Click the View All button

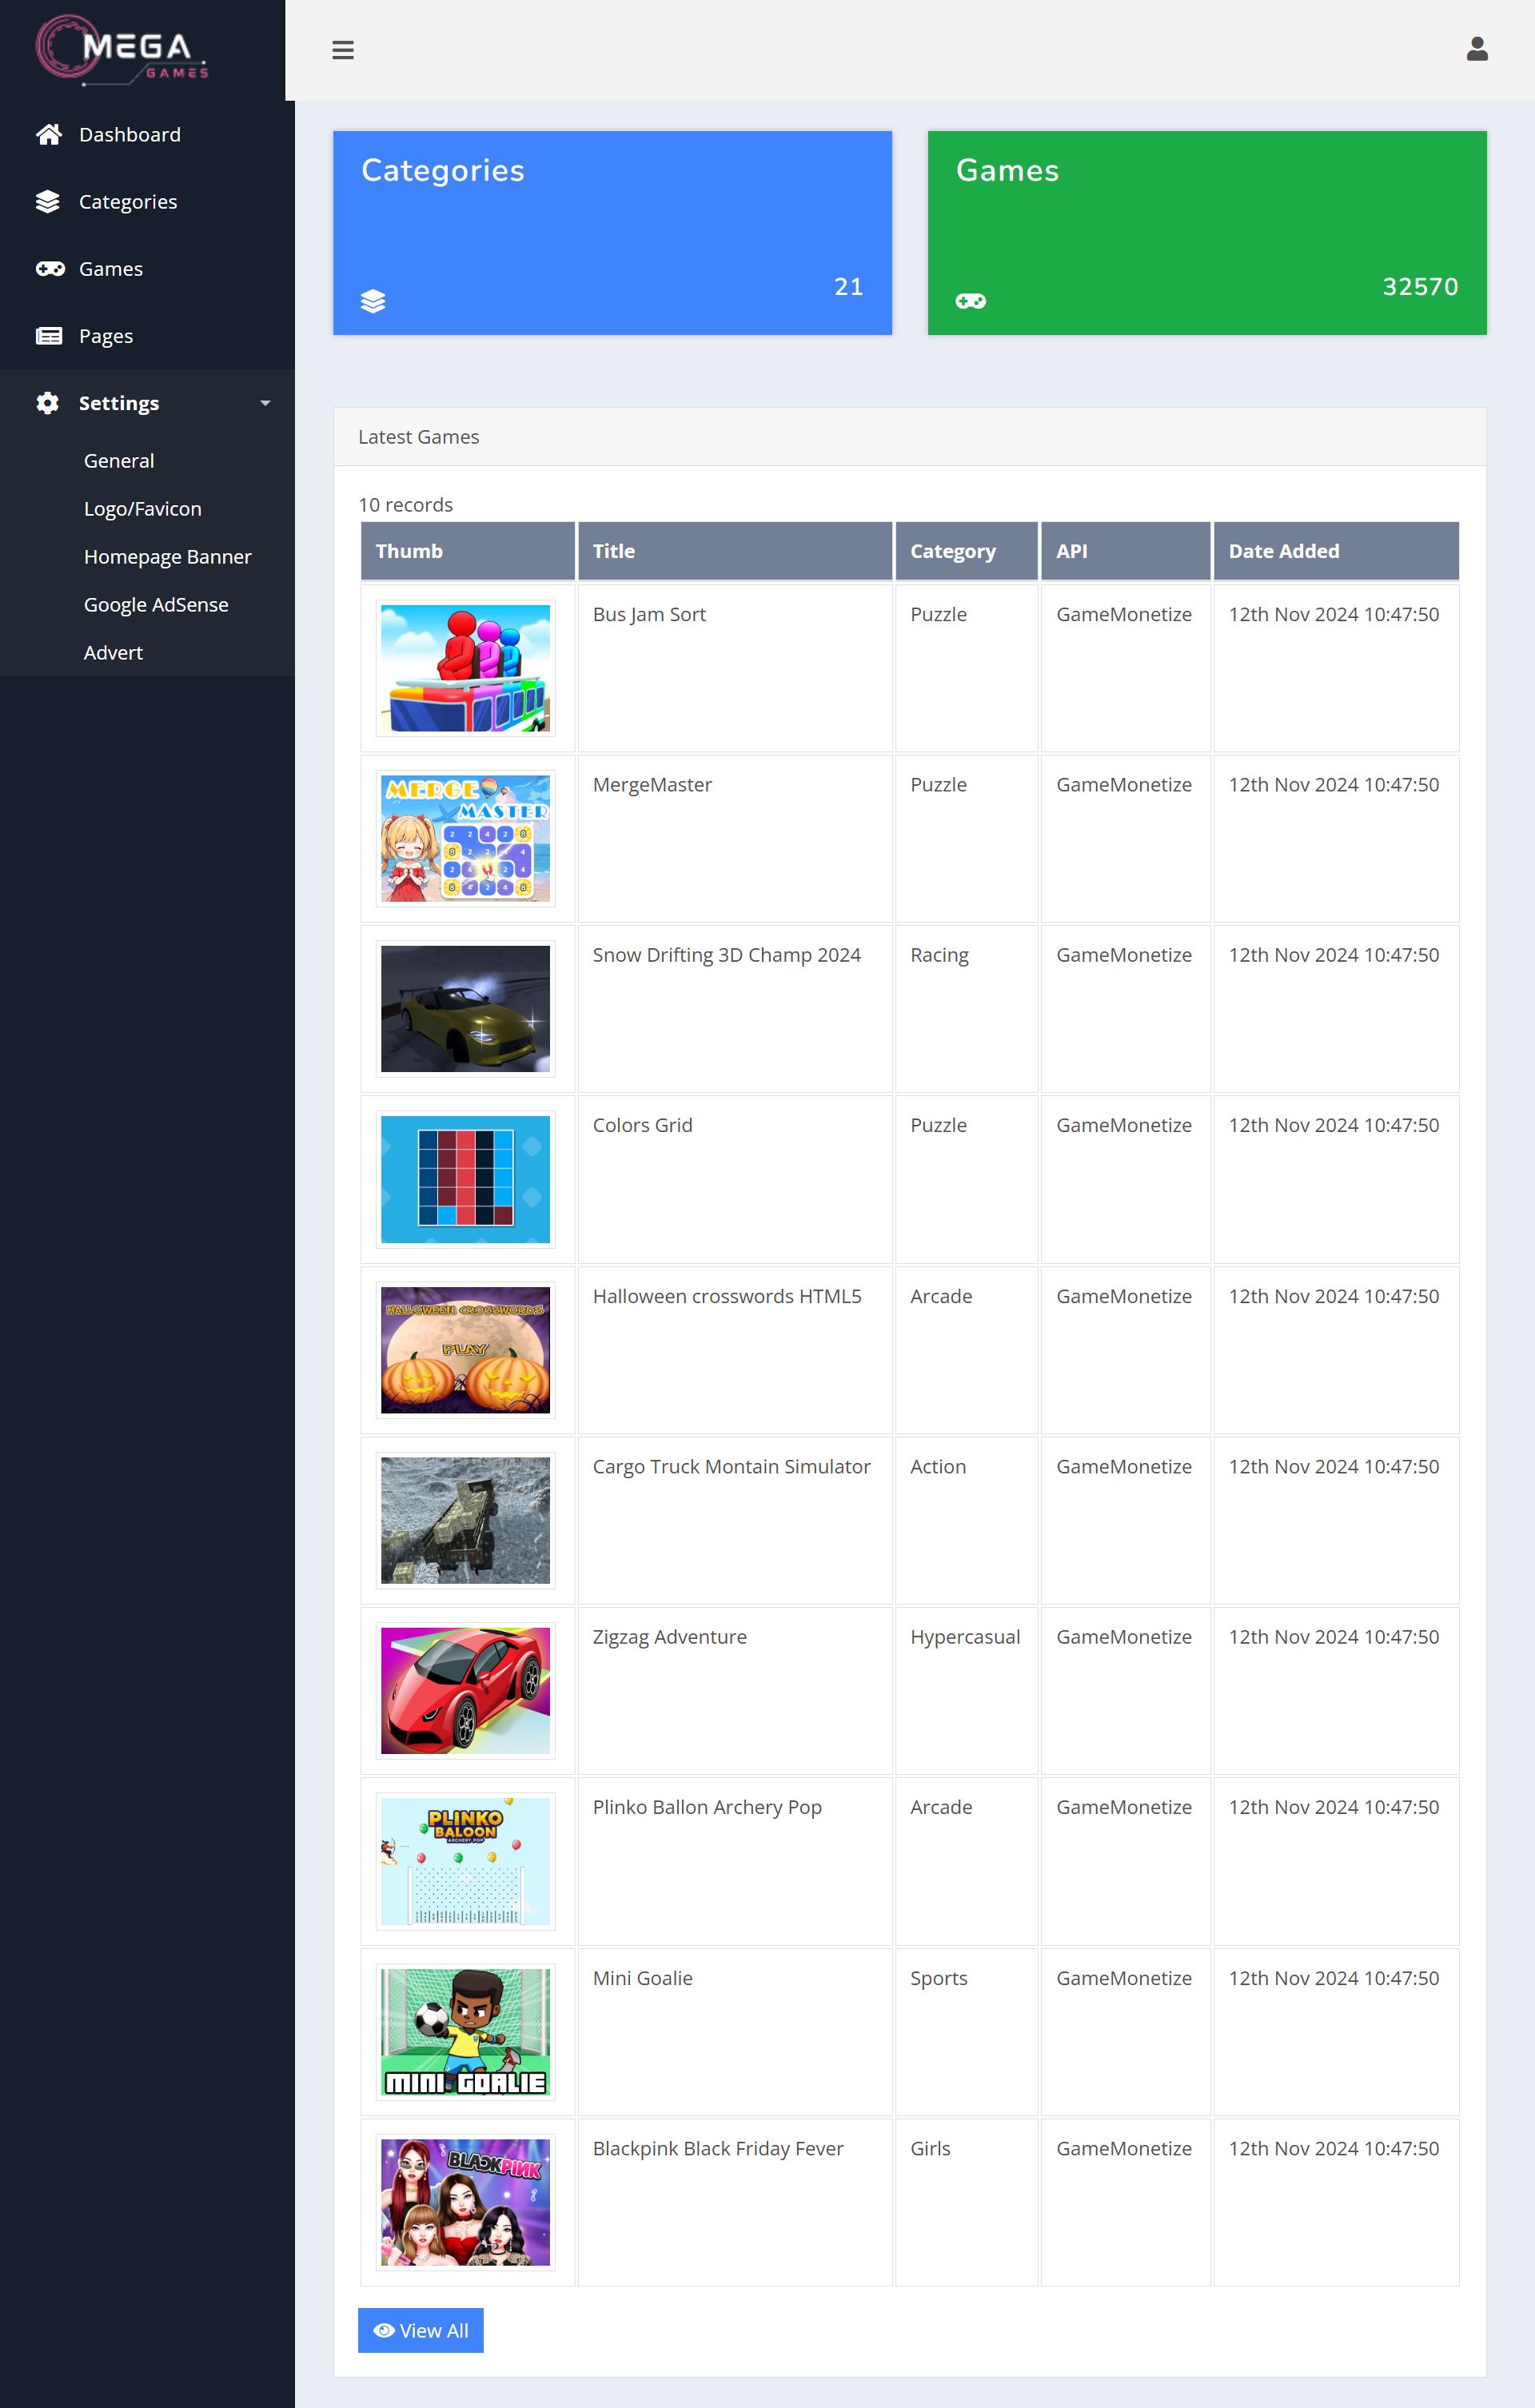click(x=420, y=2330)
